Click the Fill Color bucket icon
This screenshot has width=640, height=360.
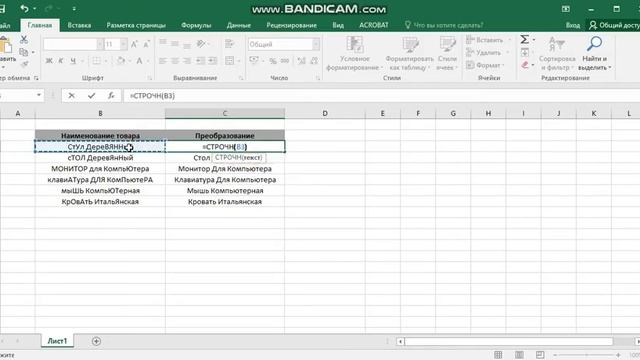120,61
